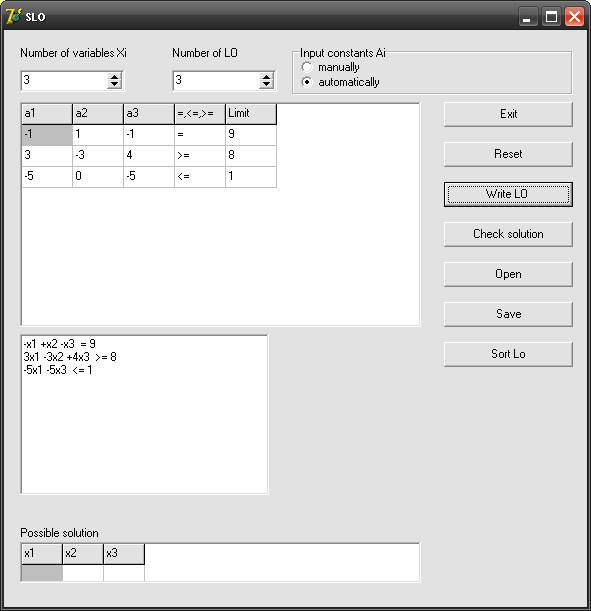Select the Limit column header
The width and height of the screenshot is (591, 611).
point(251,114)
